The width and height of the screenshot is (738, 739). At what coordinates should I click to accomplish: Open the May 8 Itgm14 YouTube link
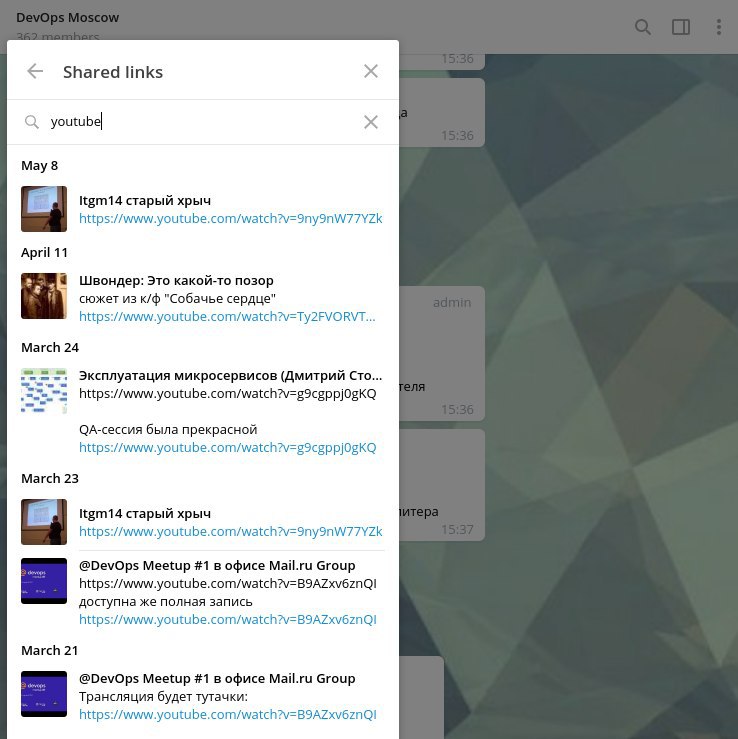click(x=230, y=219)
